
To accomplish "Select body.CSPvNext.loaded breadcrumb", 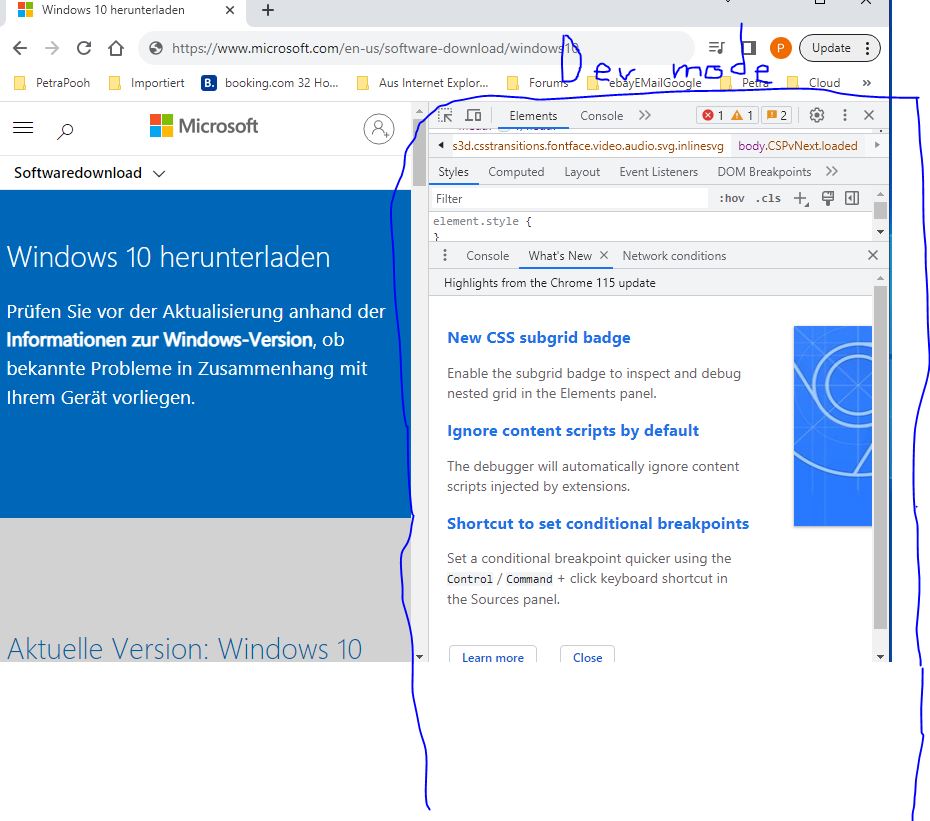I will tap(797, 145).
